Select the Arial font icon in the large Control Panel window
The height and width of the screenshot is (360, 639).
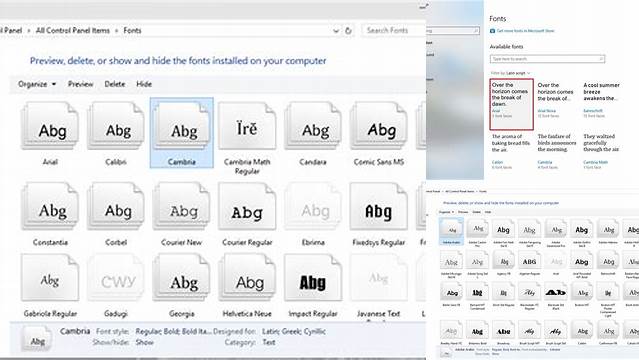50,126
